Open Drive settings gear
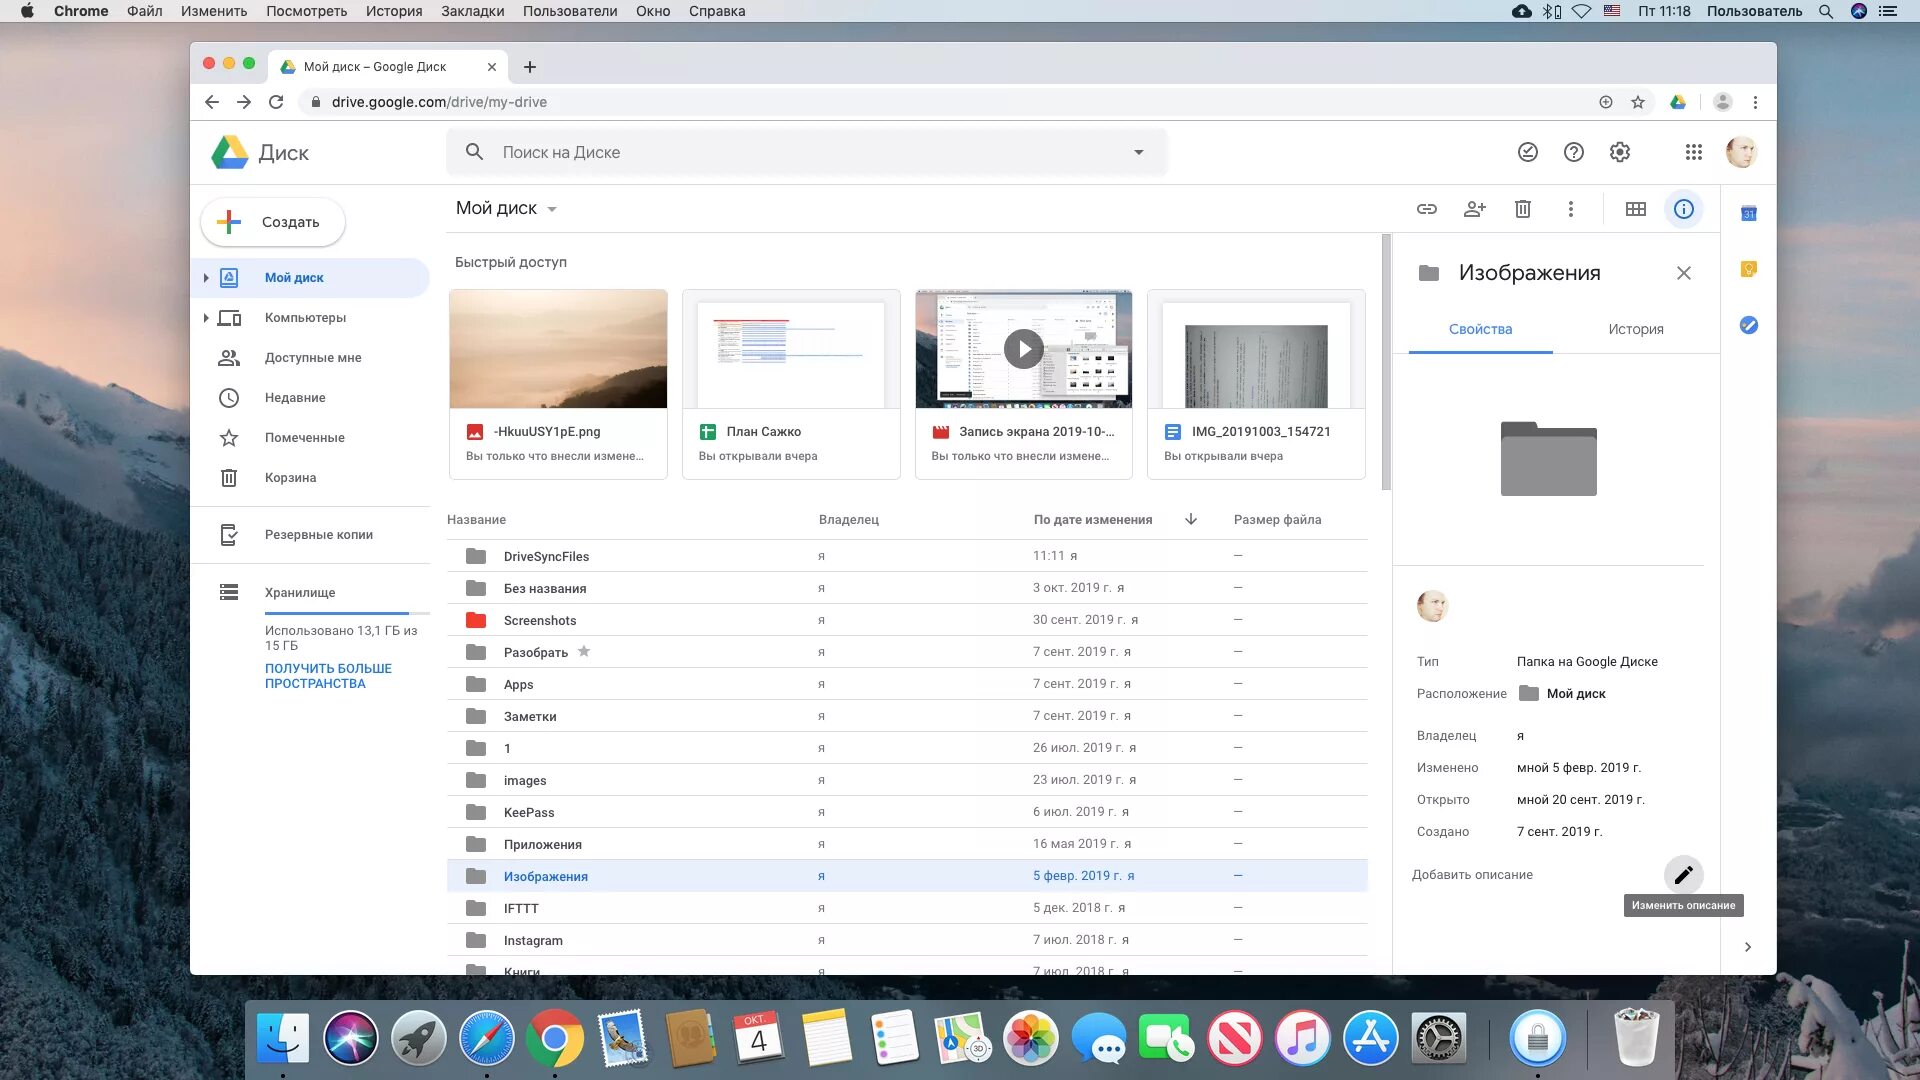This screenshot has height=1080, width=1920. click(1620, 152)
